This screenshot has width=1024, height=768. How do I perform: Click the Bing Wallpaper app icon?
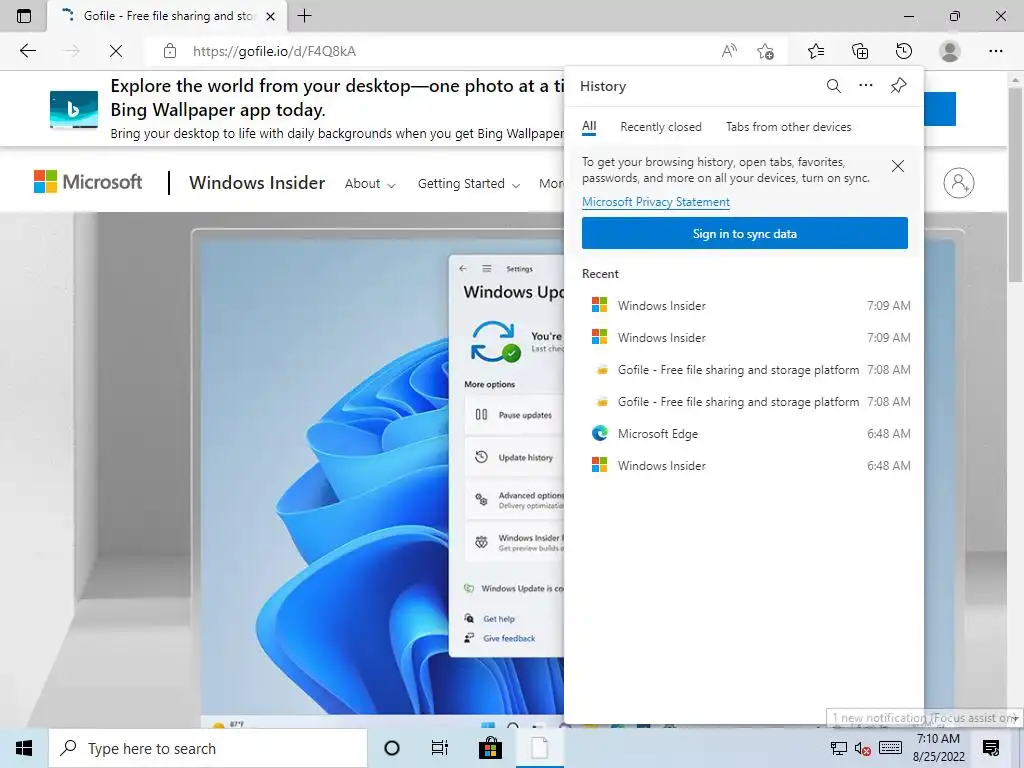[x=74, y=109]
